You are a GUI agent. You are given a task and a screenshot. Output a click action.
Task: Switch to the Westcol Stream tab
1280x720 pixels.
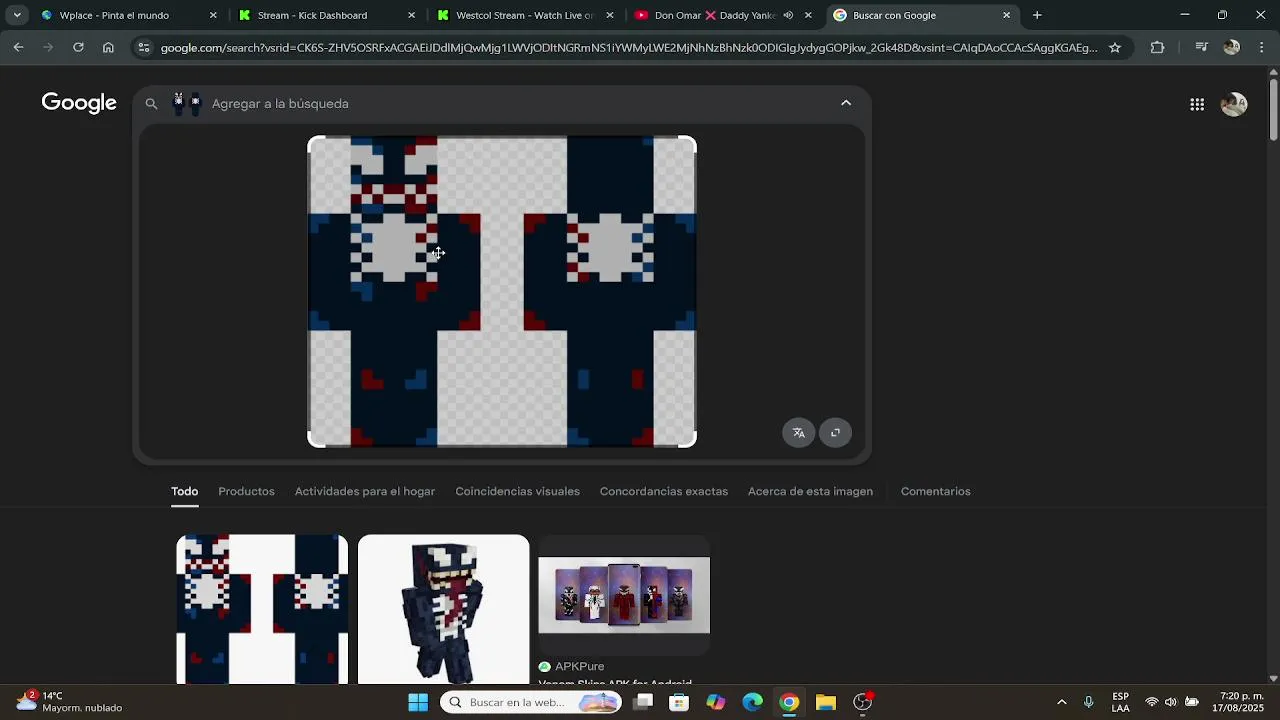[x=524, y=15]
